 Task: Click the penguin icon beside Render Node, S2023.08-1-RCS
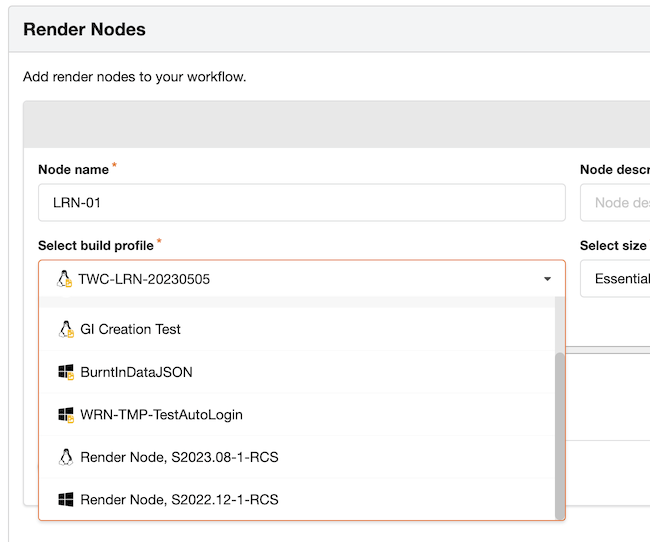[x=65, y=457]
